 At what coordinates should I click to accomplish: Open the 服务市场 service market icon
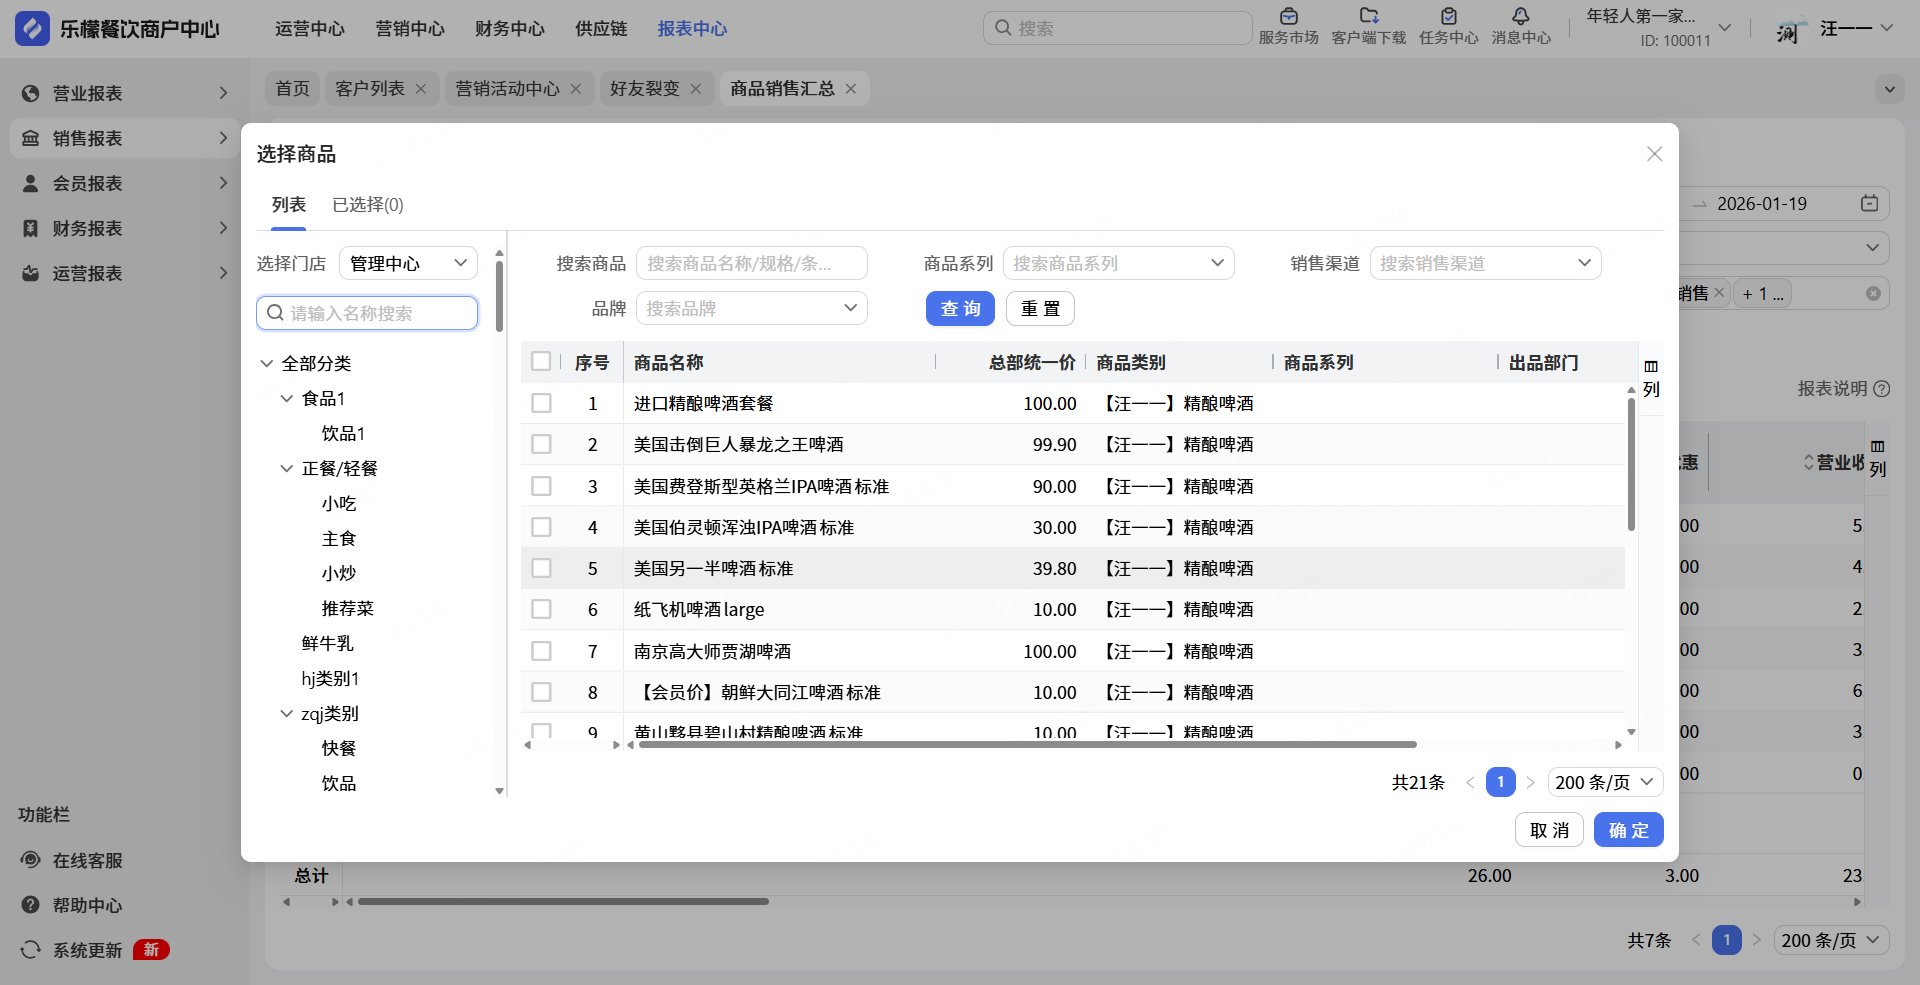click(x=1288, y=17)
